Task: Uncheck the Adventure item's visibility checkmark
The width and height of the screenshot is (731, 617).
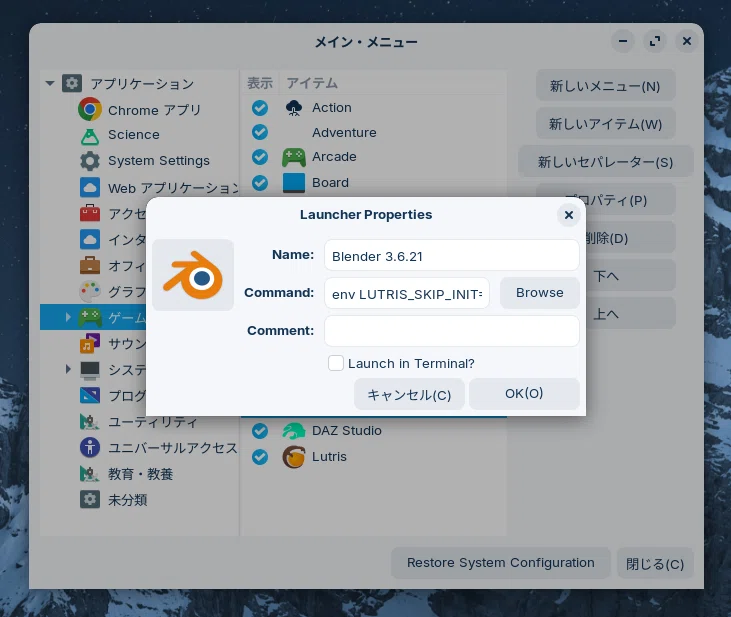Action: (260, 132)
